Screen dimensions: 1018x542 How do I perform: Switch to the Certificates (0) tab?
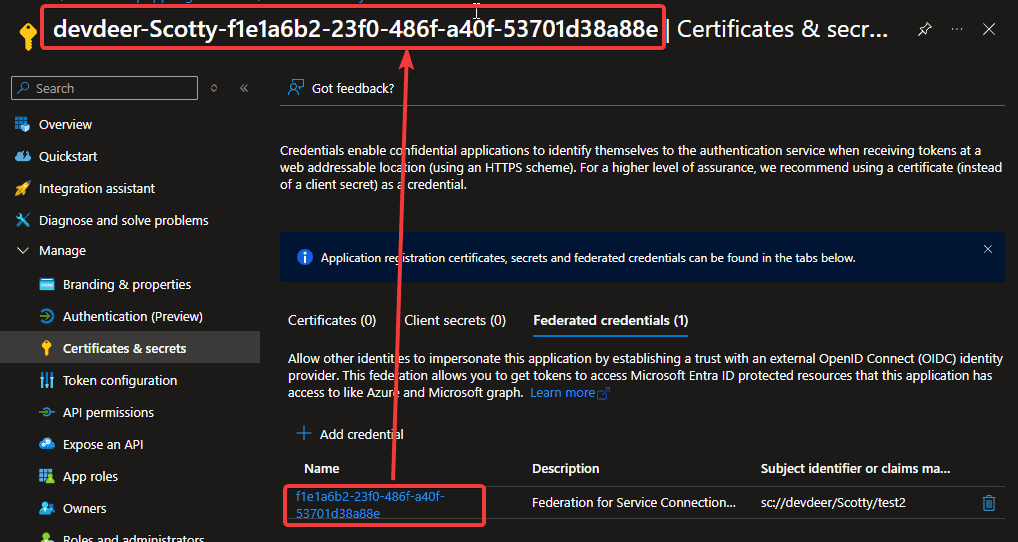[x=332, y=321]
